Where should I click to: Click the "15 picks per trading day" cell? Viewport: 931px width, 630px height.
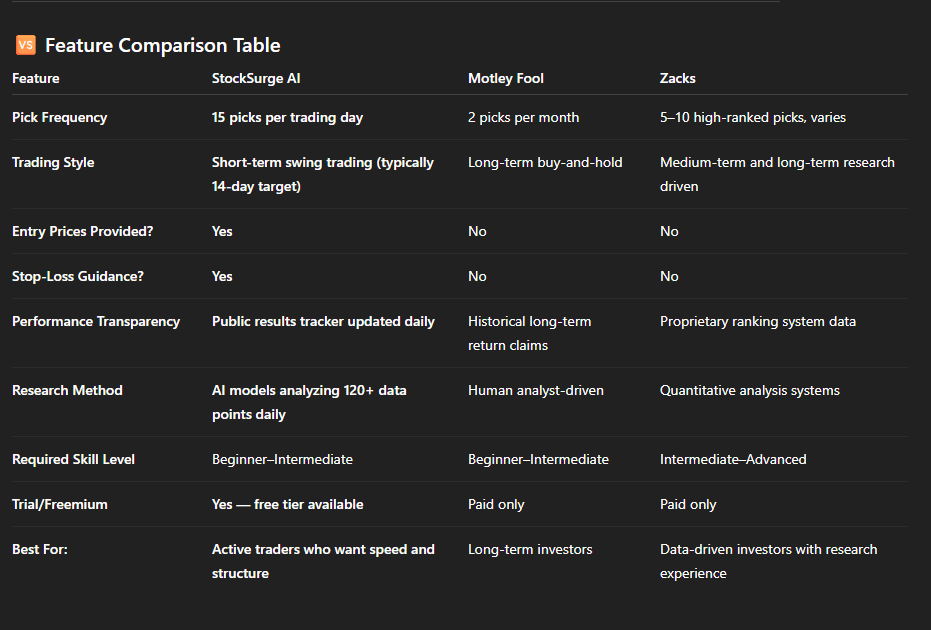pyautogui.click(x=287, y=117)
